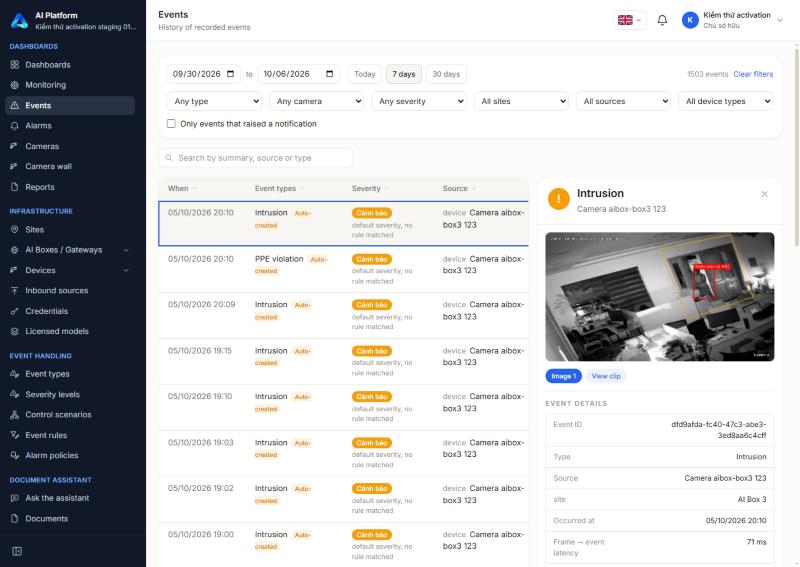
Task: Click the page vertical scrollbar
Action: [x=796, y=145]
